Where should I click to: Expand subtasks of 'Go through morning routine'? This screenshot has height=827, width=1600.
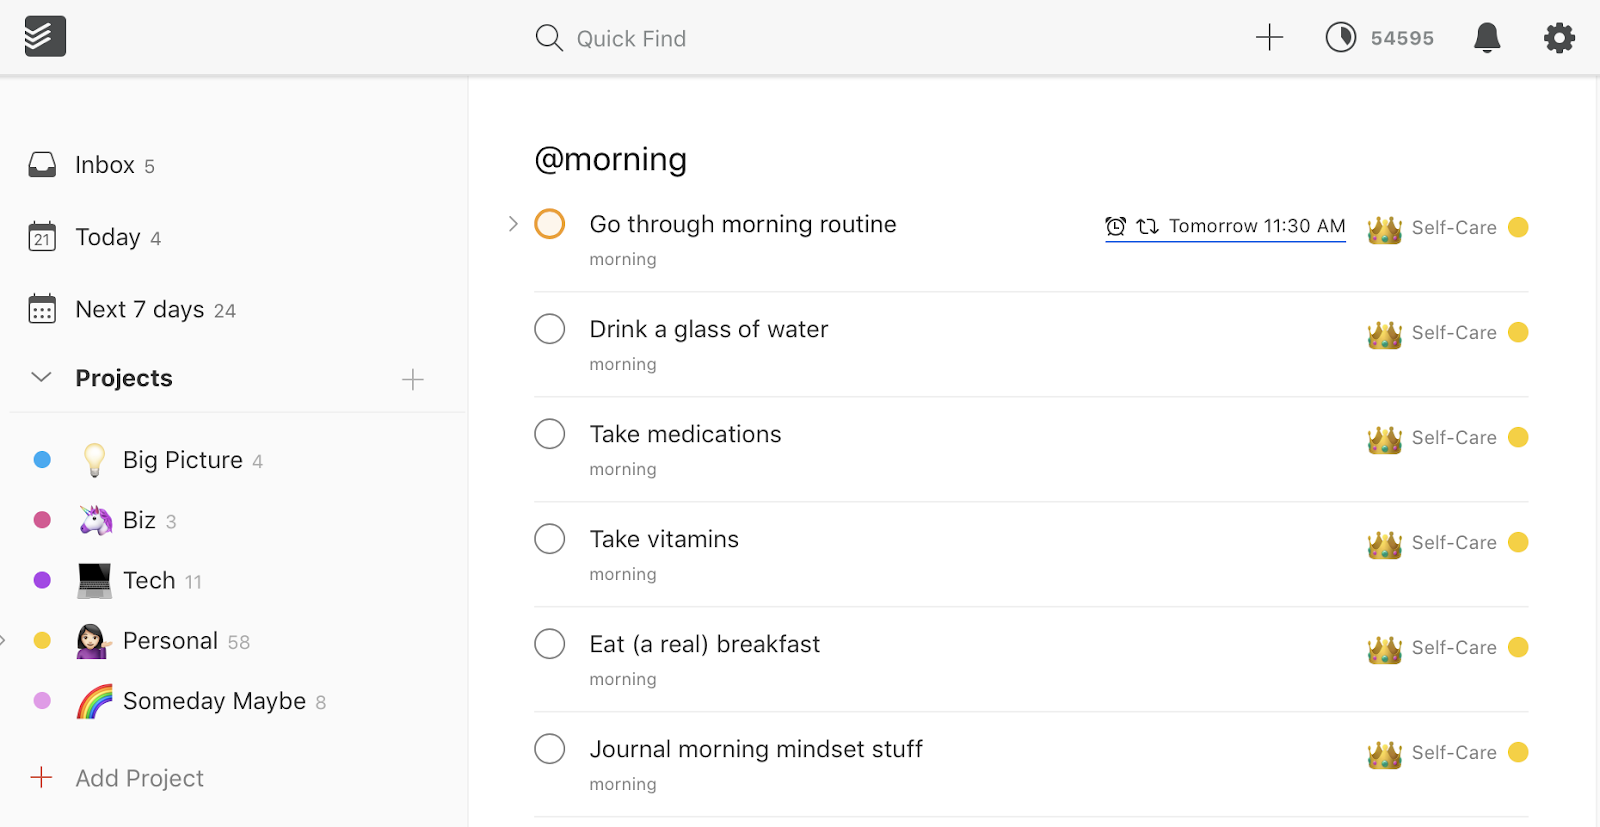coord(512,223)
